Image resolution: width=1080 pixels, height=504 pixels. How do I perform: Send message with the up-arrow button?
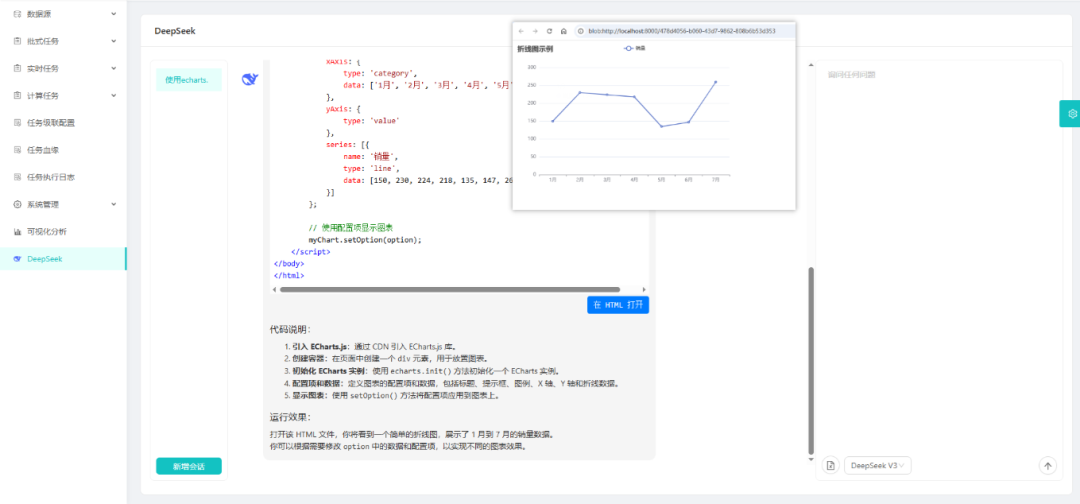tap(1048, 466)
